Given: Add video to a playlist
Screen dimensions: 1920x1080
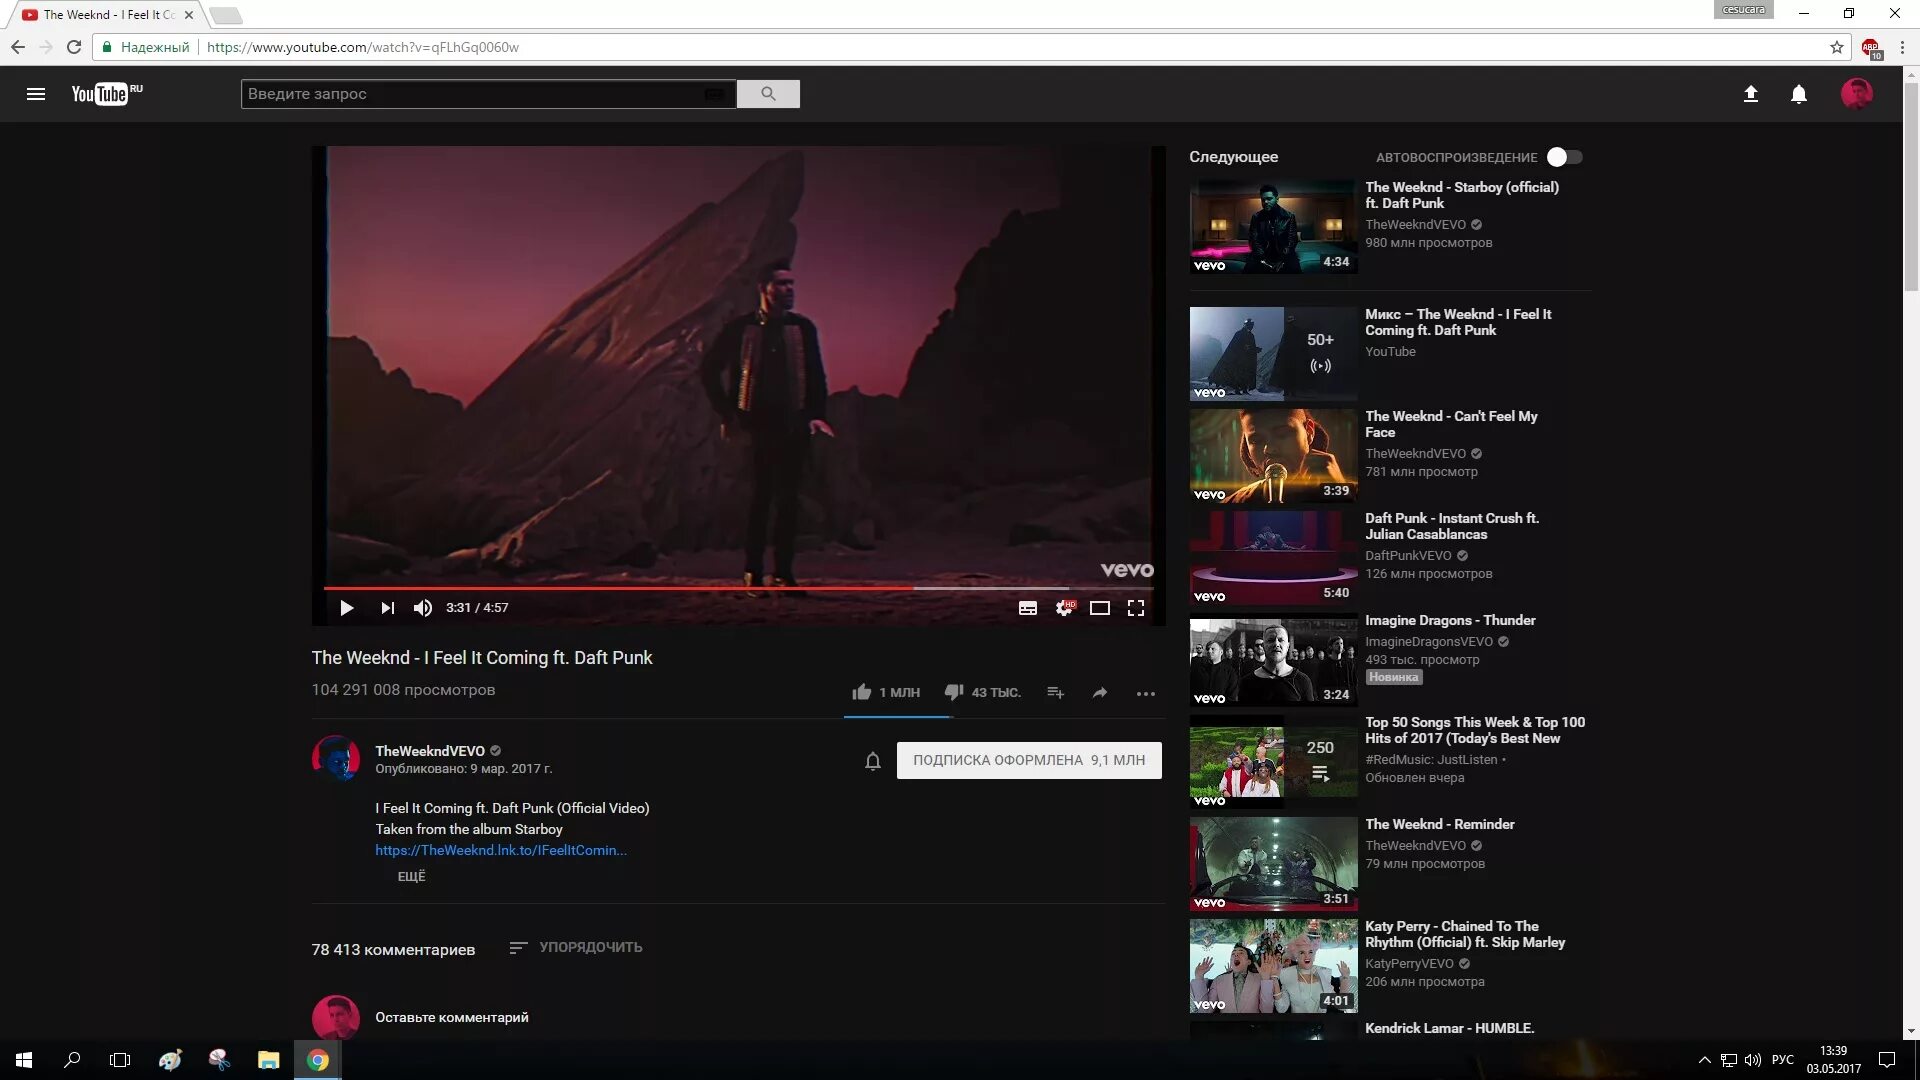Looking at the screenshot, I should (1056, 692).
